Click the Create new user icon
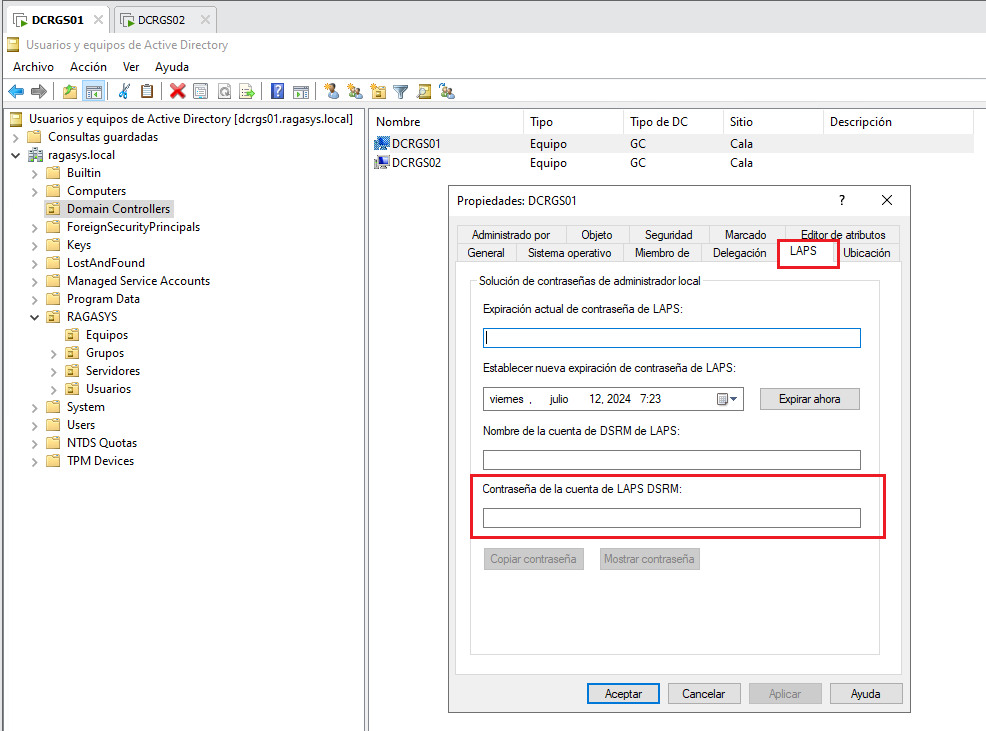This screenshot has height=731, width=986. tap(331, 91)
